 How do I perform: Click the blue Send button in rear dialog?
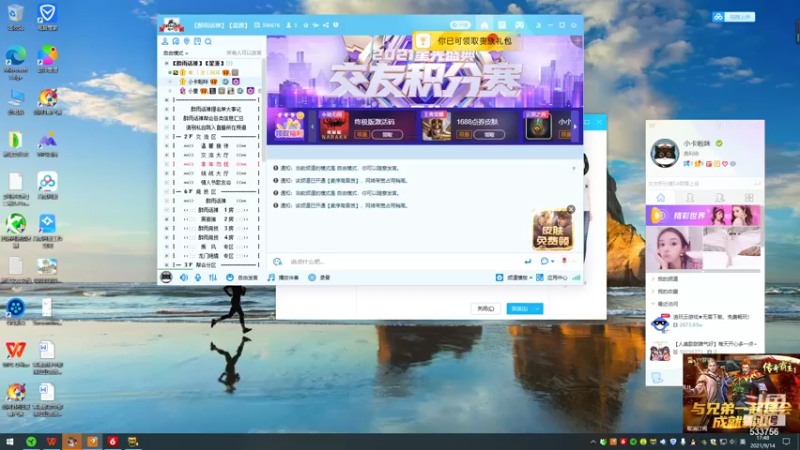coord(519,309)
